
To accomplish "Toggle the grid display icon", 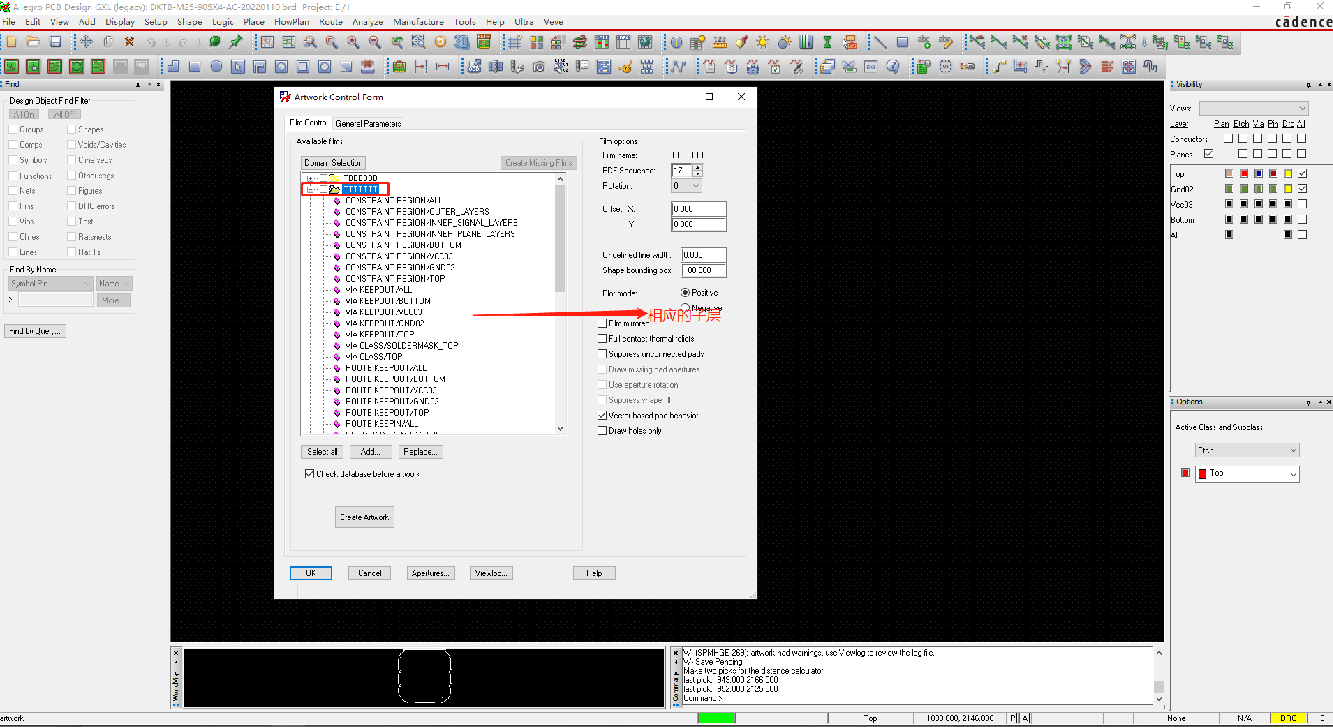I will tap(514, 42).
